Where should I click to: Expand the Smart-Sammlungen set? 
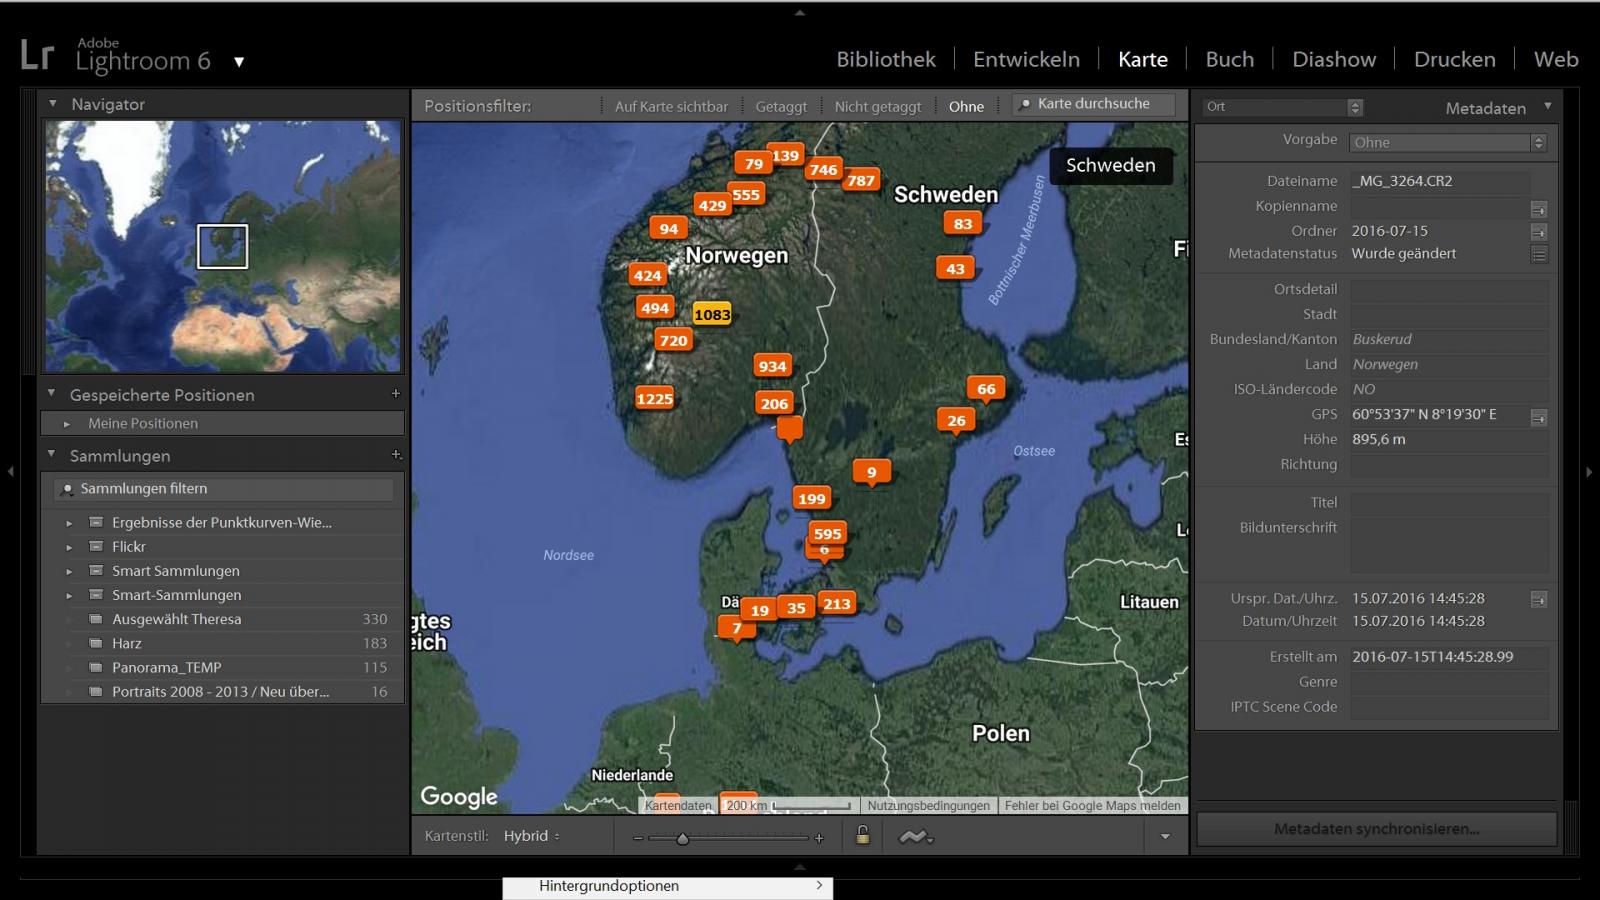click(x=69, y=595)
